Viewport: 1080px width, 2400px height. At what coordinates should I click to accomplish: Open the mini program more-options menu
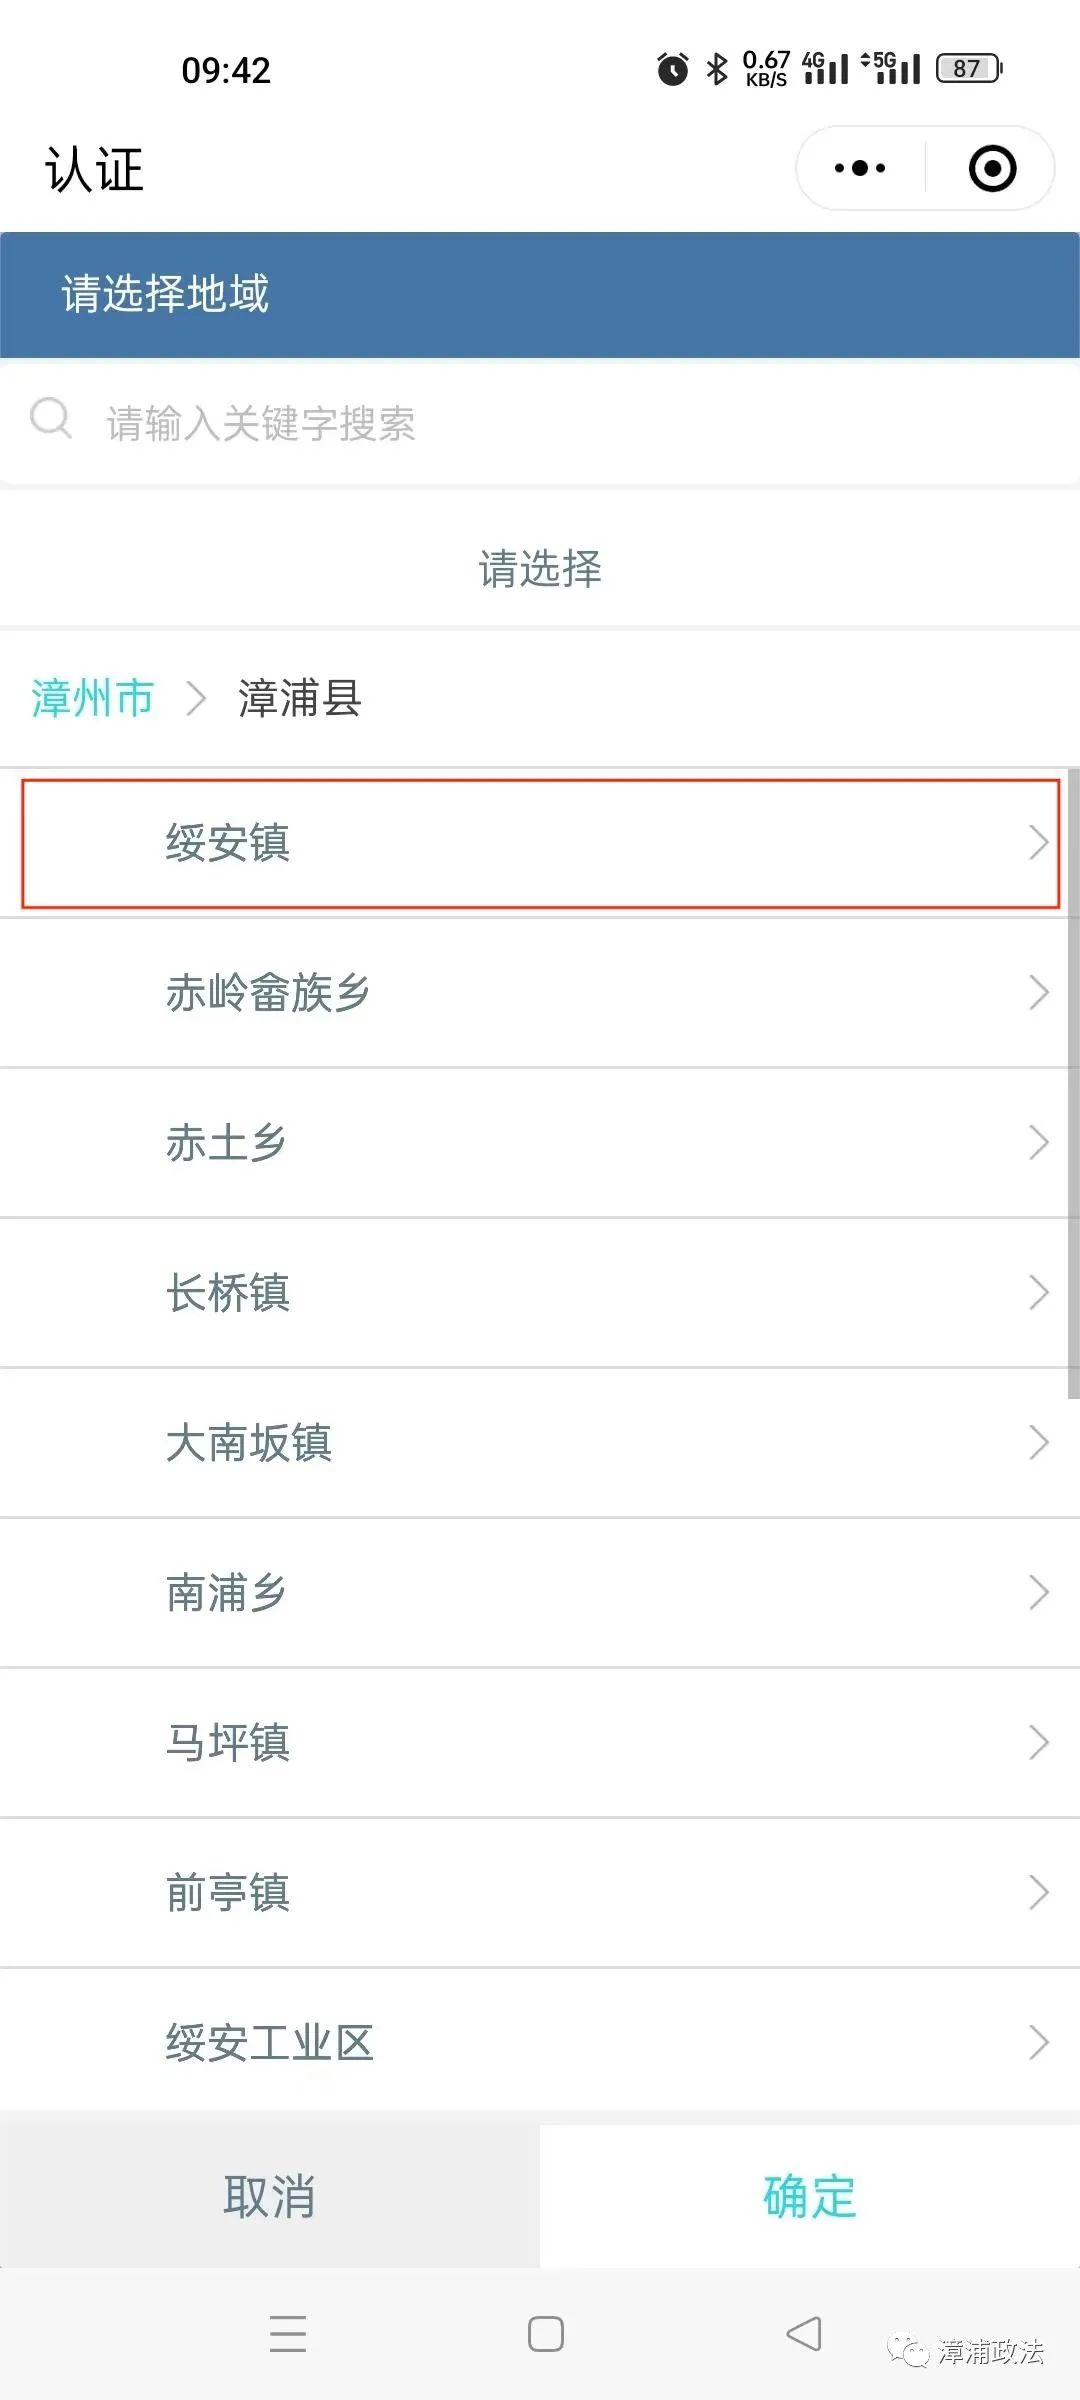(x=860, y=168)
